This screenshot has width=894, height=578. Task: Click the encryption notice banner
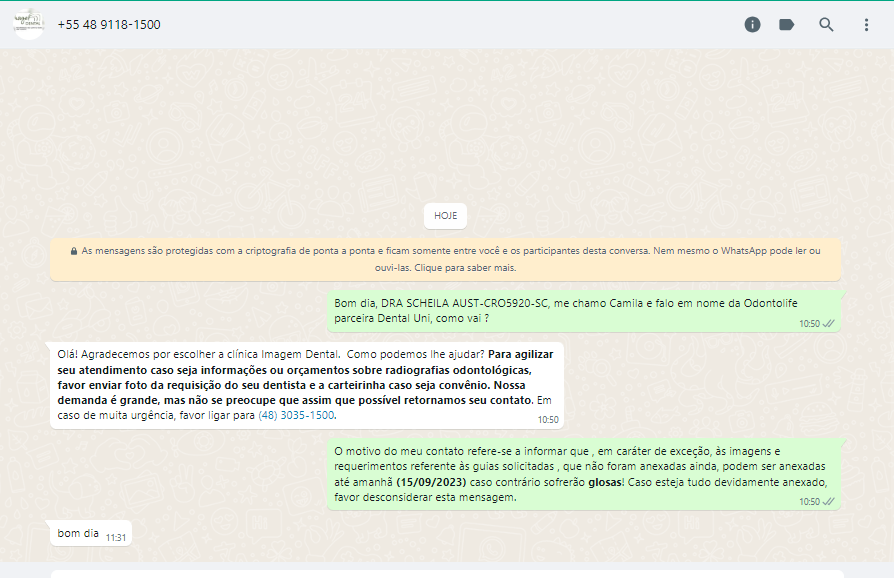[445, 259]
